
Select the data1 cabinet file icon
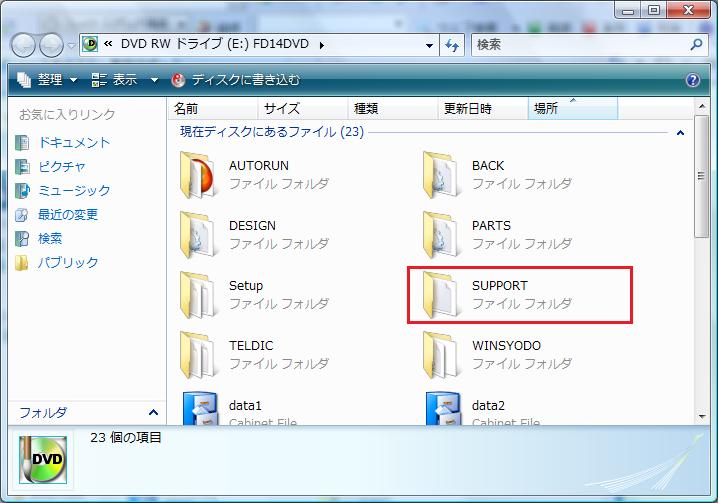tap(200, 409)
